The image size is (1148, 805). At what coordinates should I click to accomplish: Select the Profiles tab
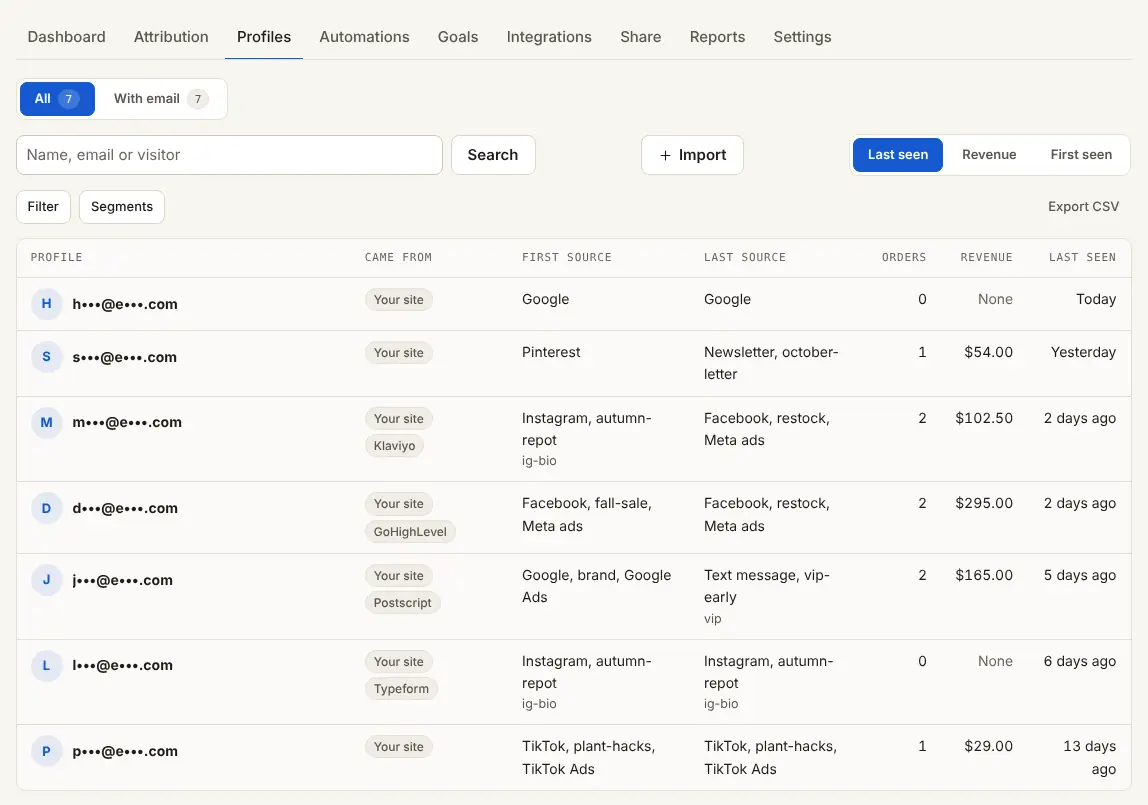(x=264, y=37)
